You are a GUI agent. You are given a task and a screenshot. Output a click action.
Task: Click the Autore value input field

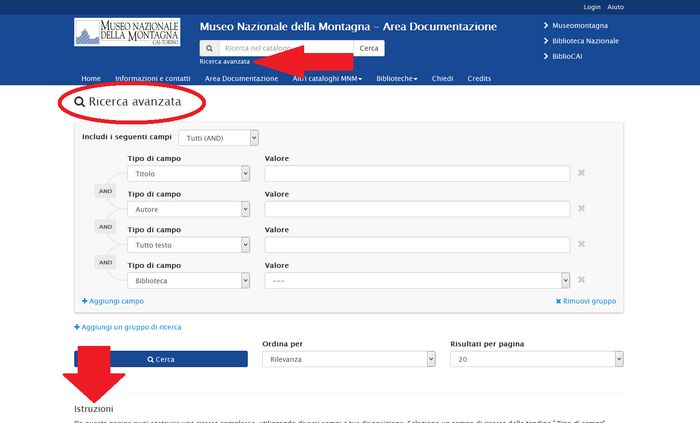point(417,209)
